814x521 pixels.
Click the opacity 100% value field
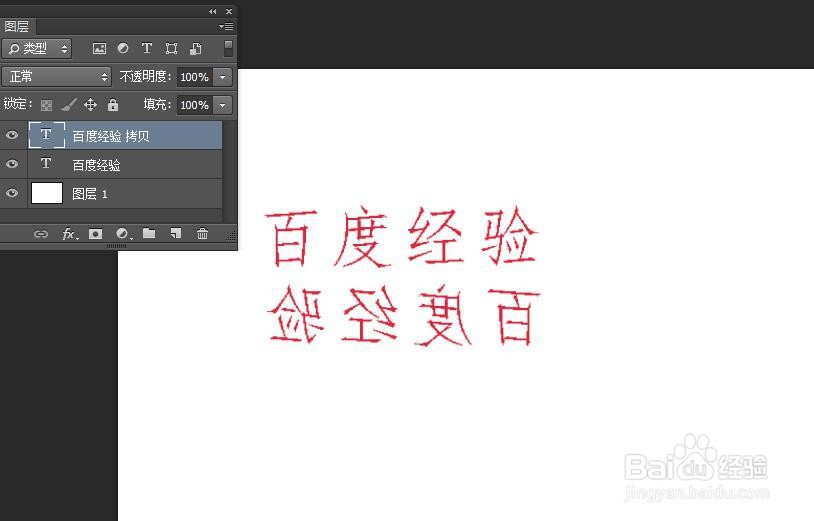(x=195, y=77)
